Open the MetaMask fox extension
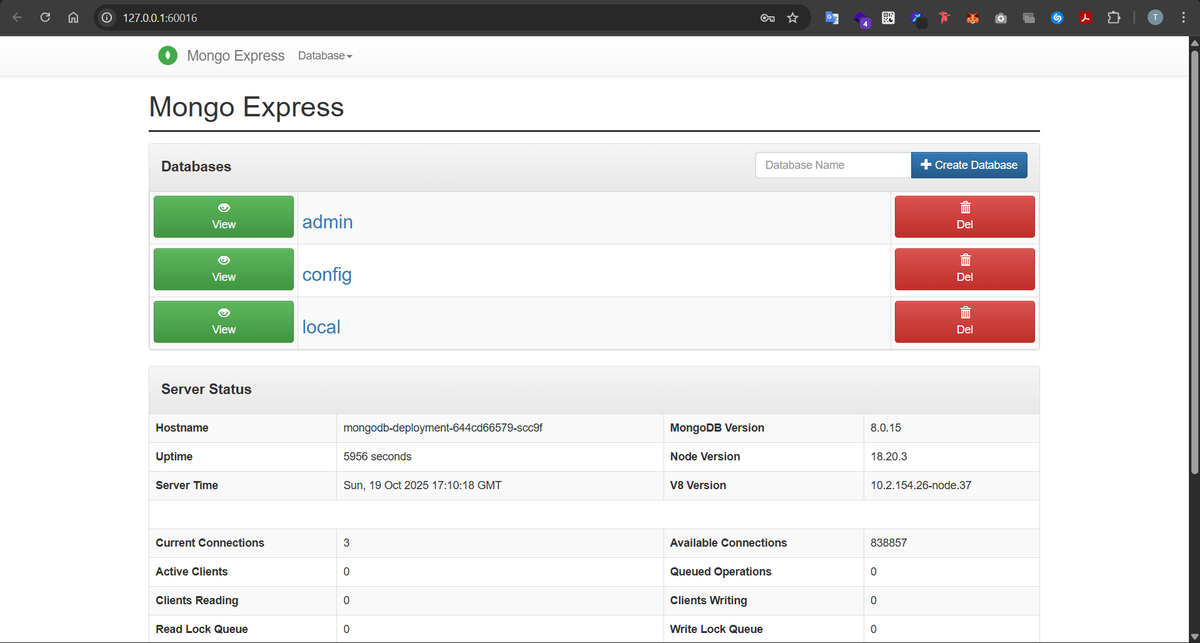This screenshot has height=643, width=1200. [972, 18]
